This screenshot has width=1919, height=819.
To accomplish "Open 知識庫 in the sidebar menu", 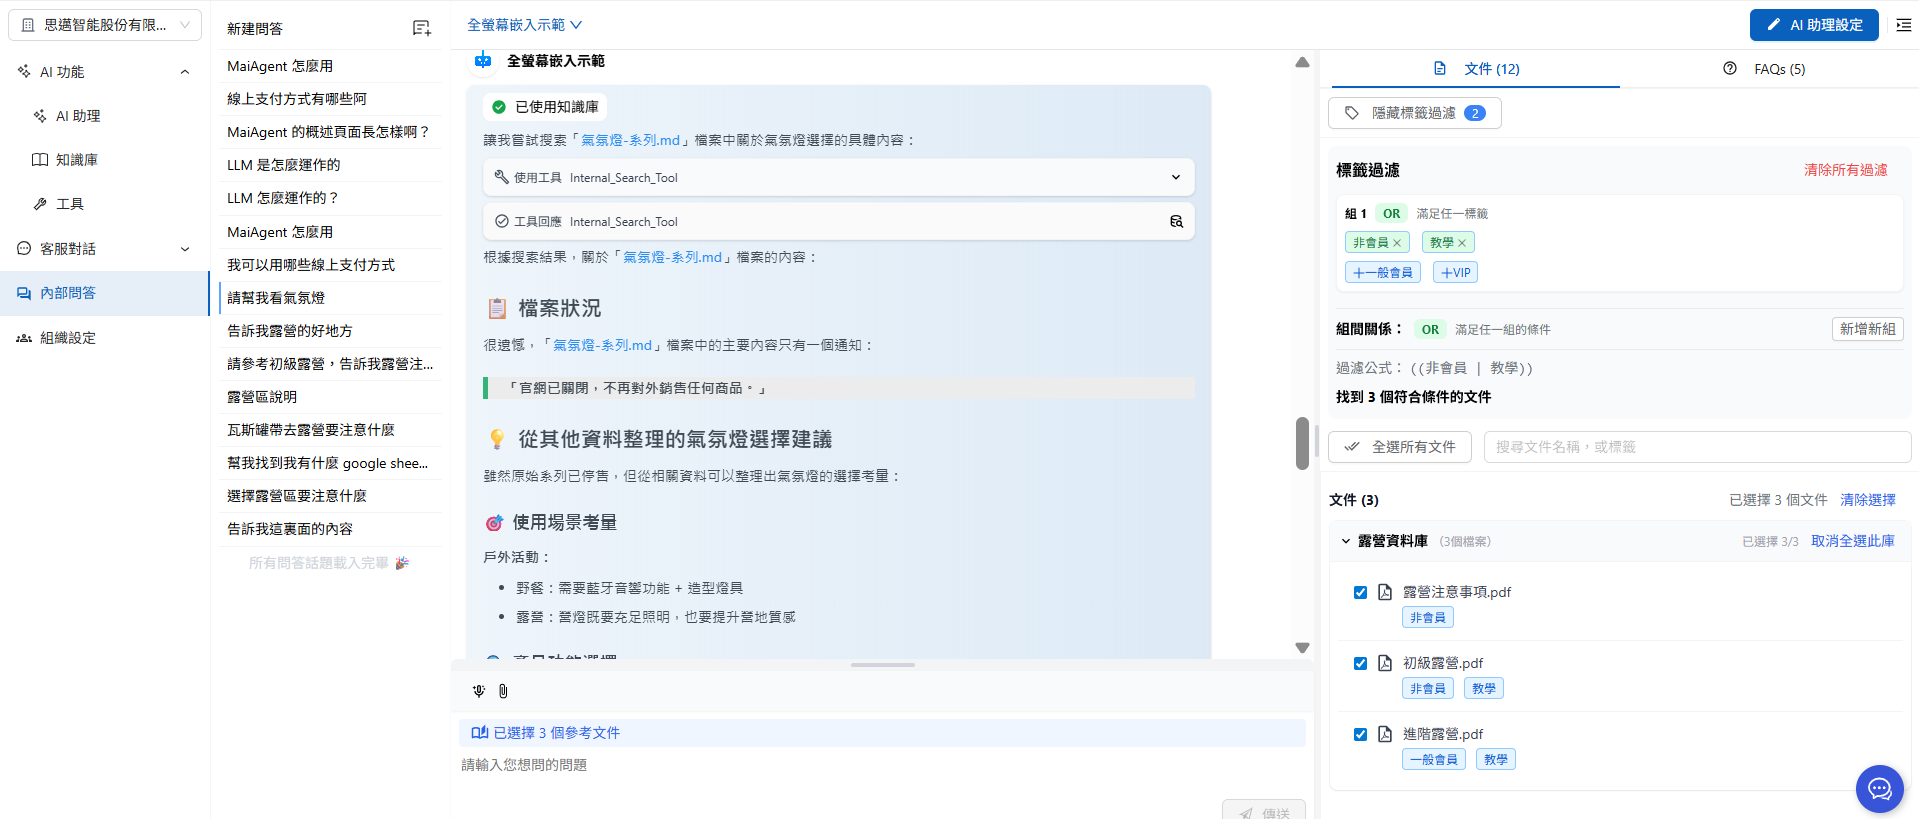I will [76, 160].
